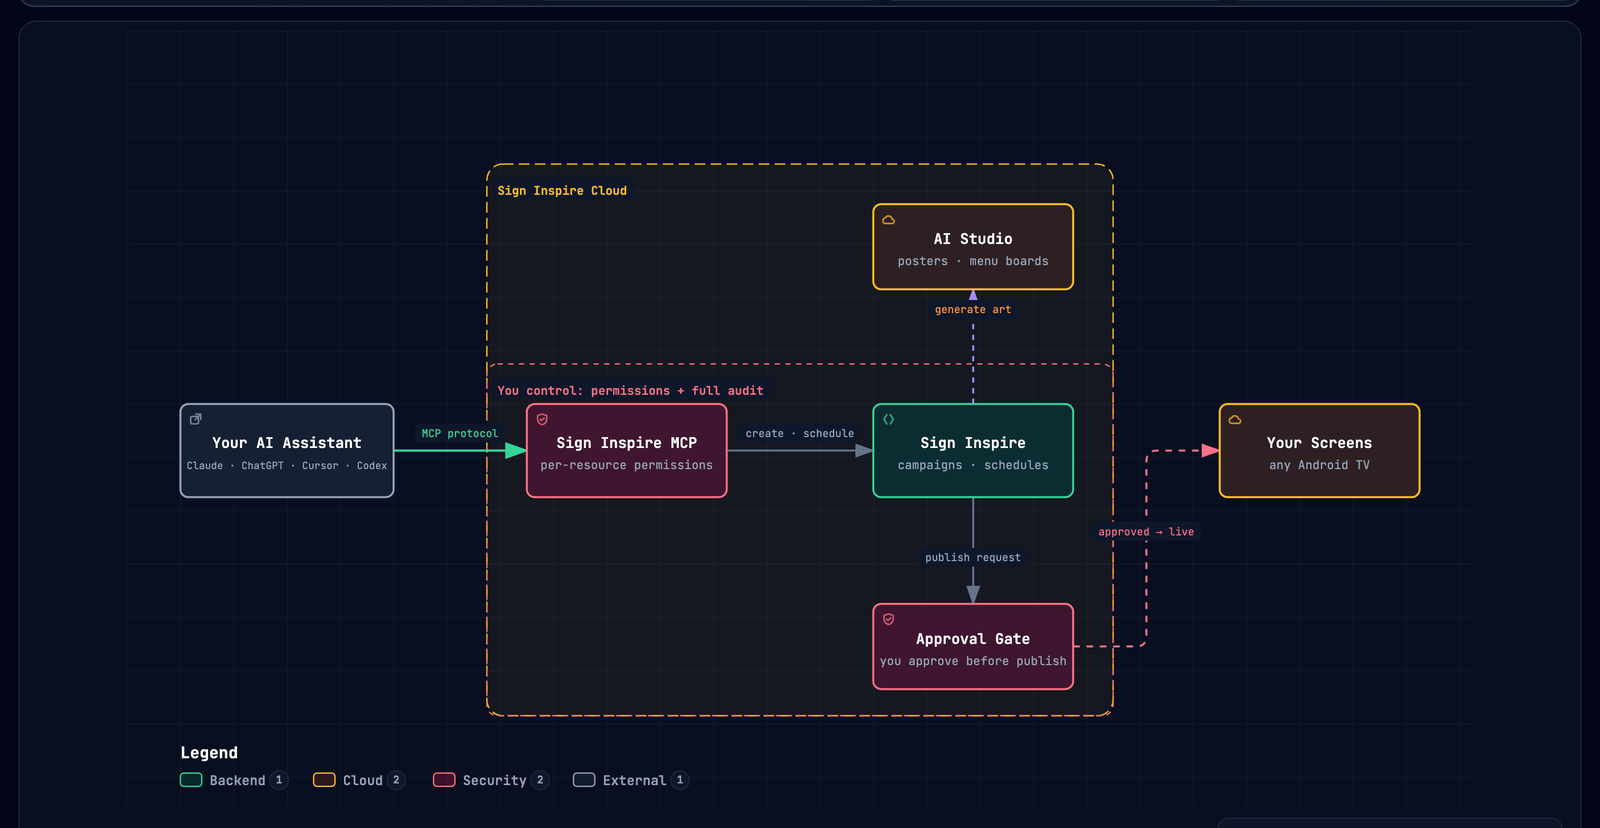Select the Your AI Assistant node title
The image size is (1600, 828).
pos(287,443)
